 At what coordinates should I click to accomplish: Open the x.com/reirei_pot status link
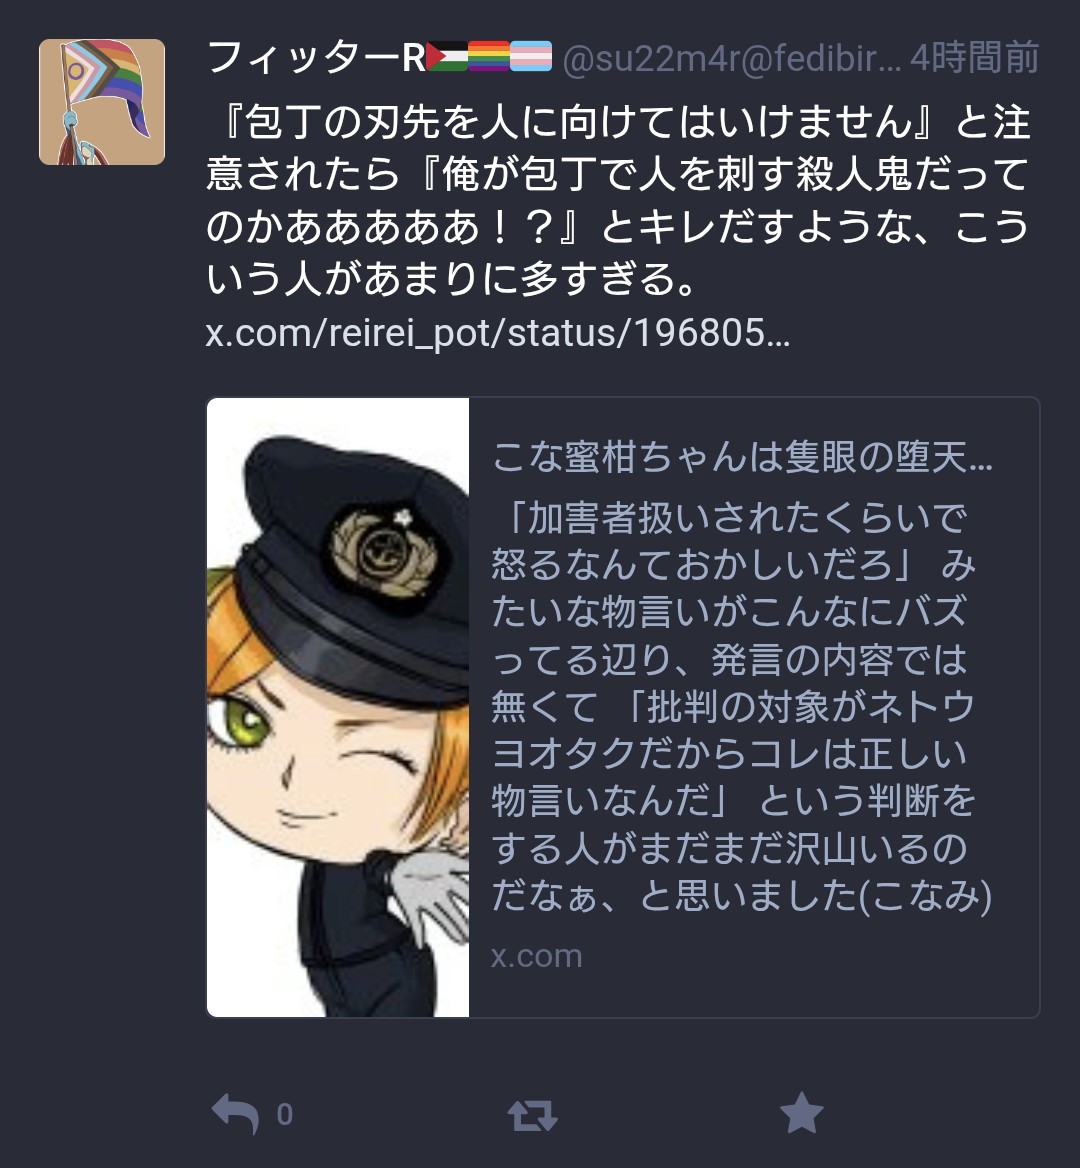[x=498, y=333]
